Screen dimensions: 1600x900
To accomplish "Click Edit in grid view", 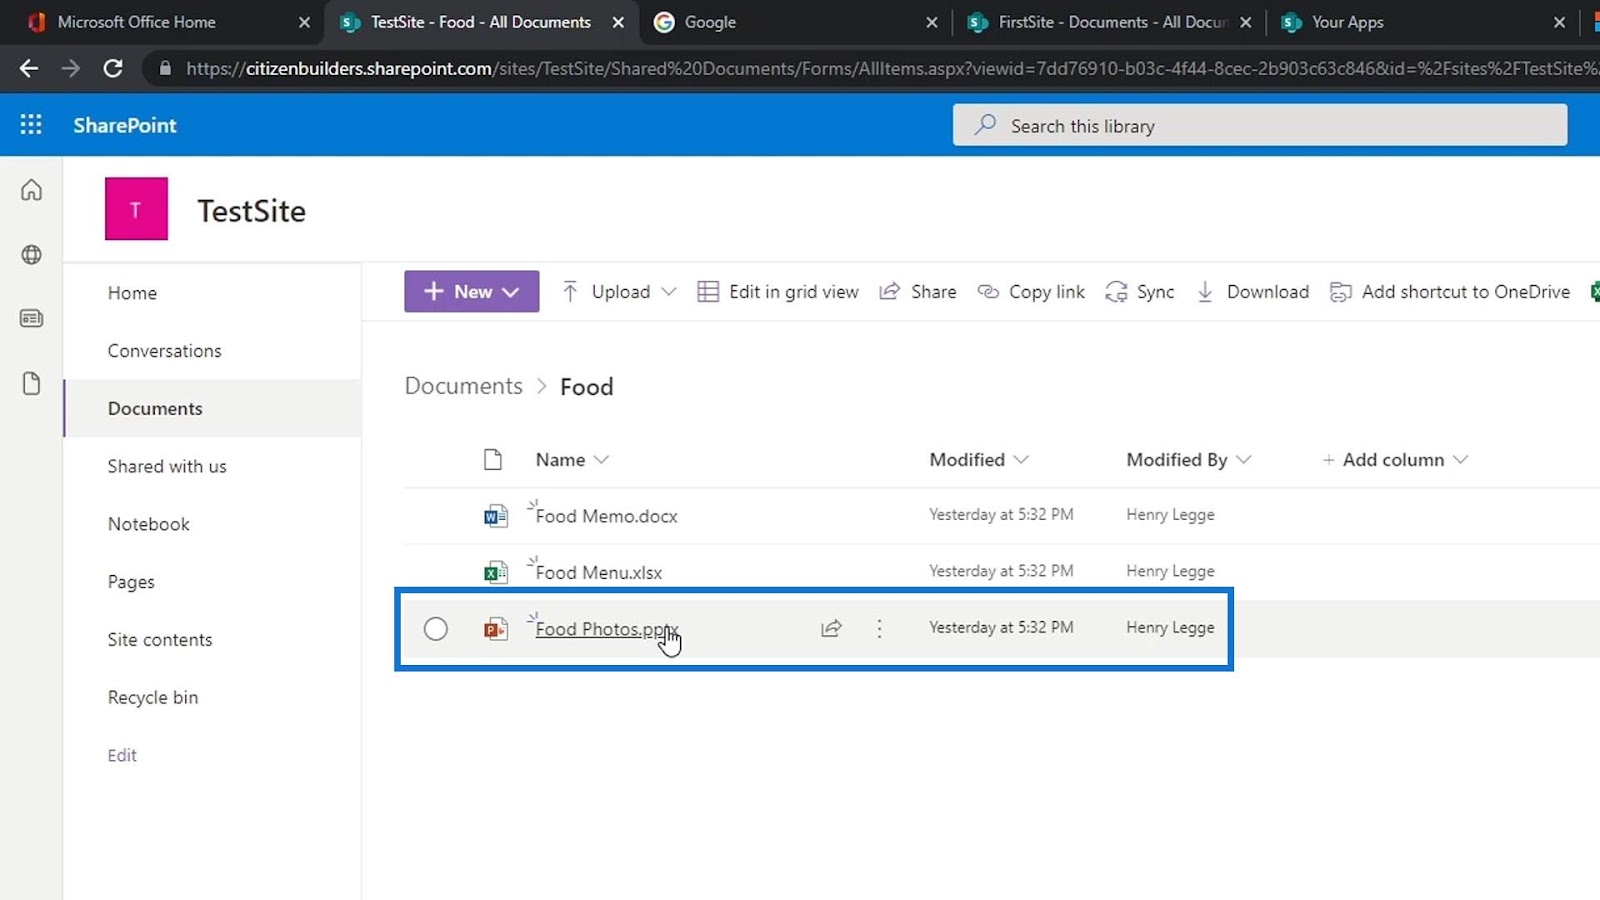I will [778, 292].
